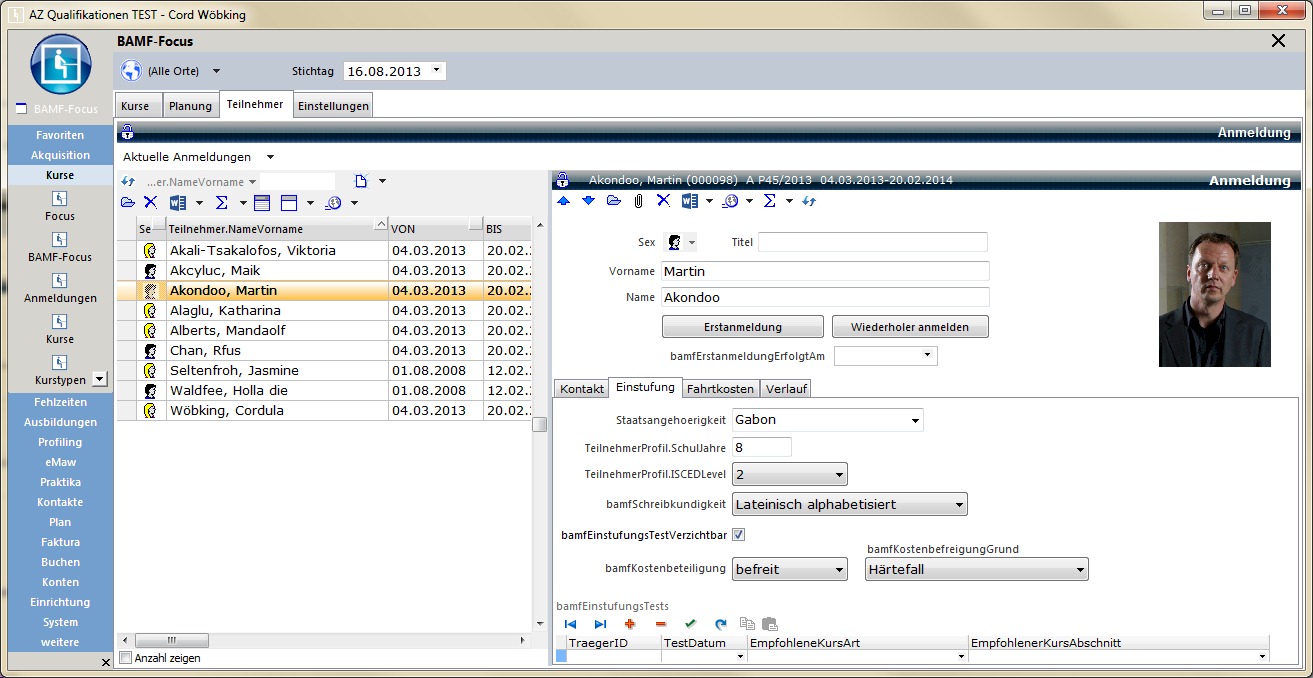This screenshot has height=678, width=1313.
Task: Open the Stichtag date dropdown
Action: pyautogui.click(x=437, y=71)
